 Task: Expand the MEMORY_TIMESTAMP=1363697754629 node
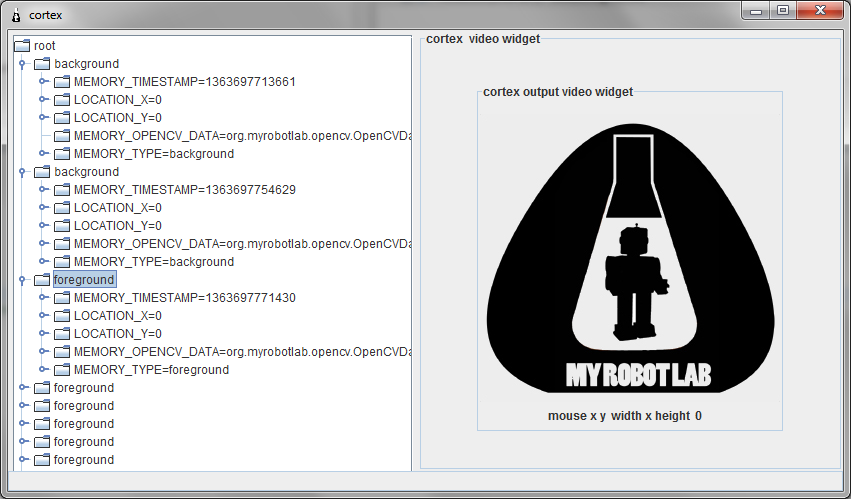tap(43, 190)
